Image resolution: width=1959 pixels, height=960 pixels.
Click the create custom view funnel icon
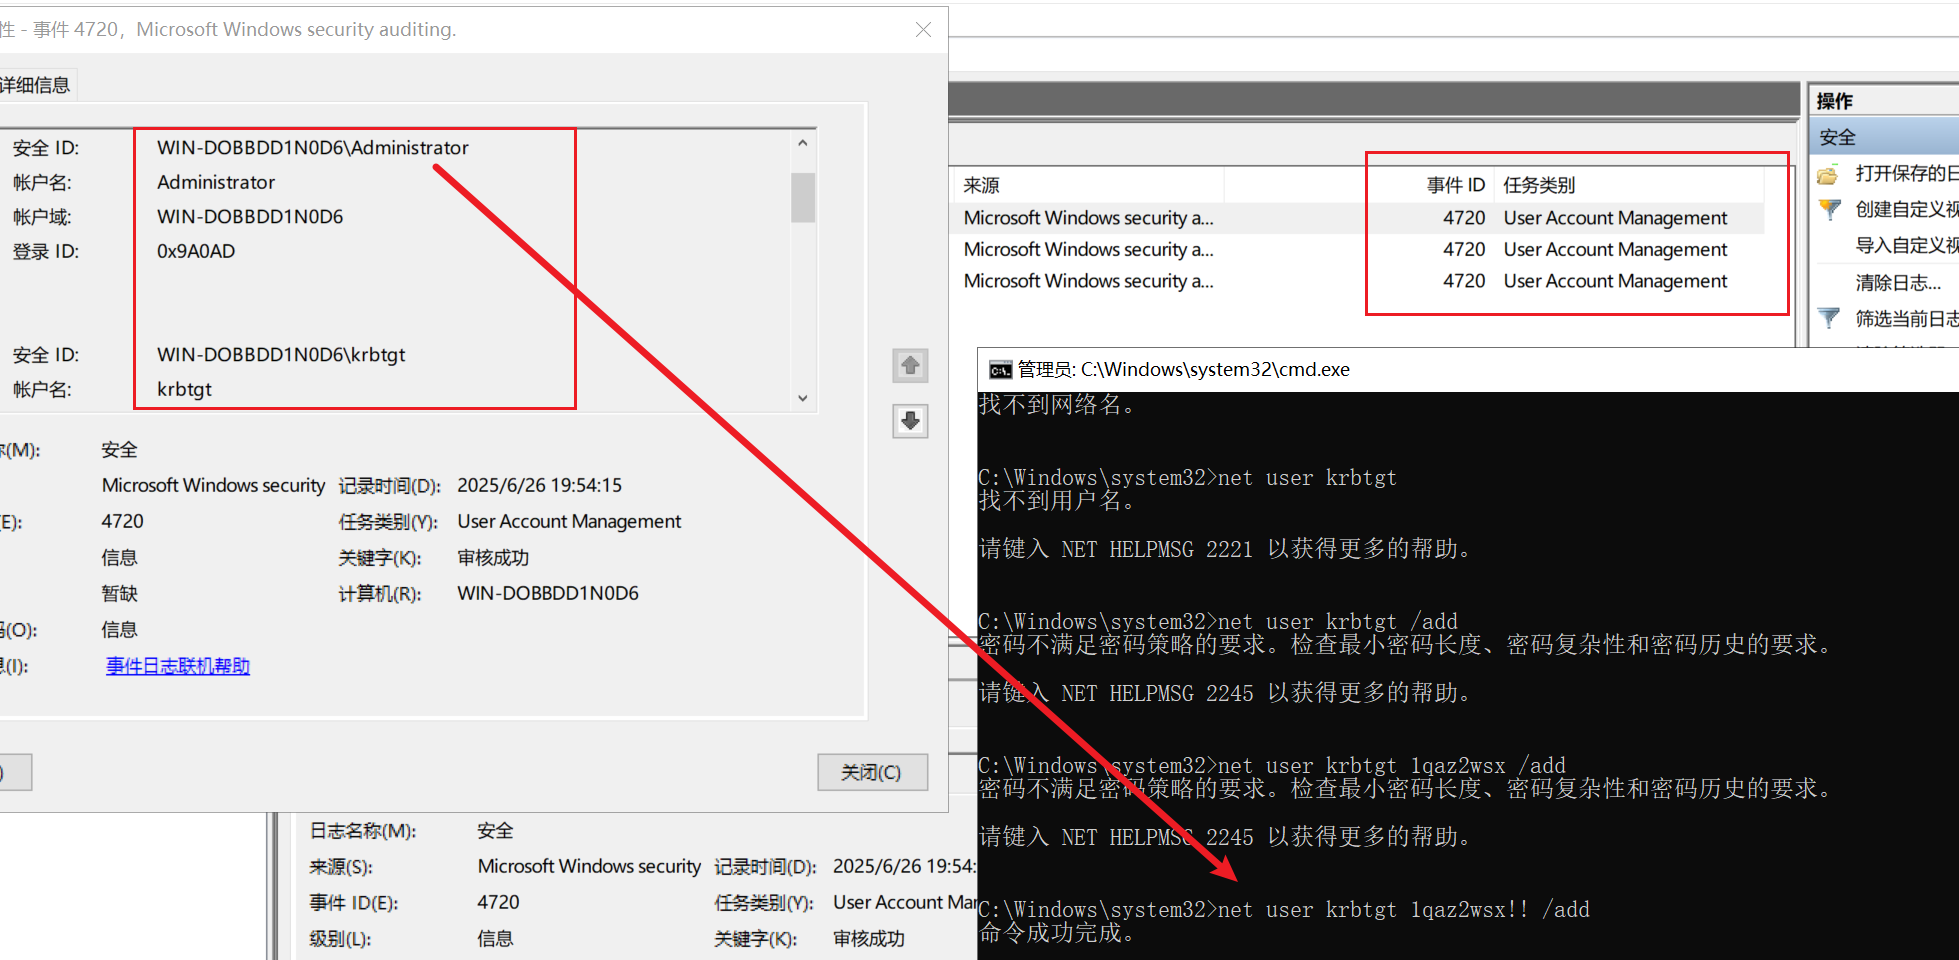coord(1829,210)
